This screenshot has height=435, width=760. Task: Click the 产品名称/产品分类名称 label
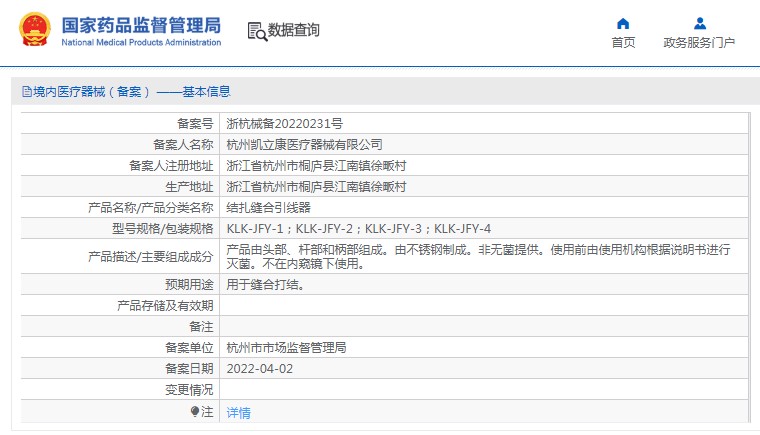tap(150, 208)
